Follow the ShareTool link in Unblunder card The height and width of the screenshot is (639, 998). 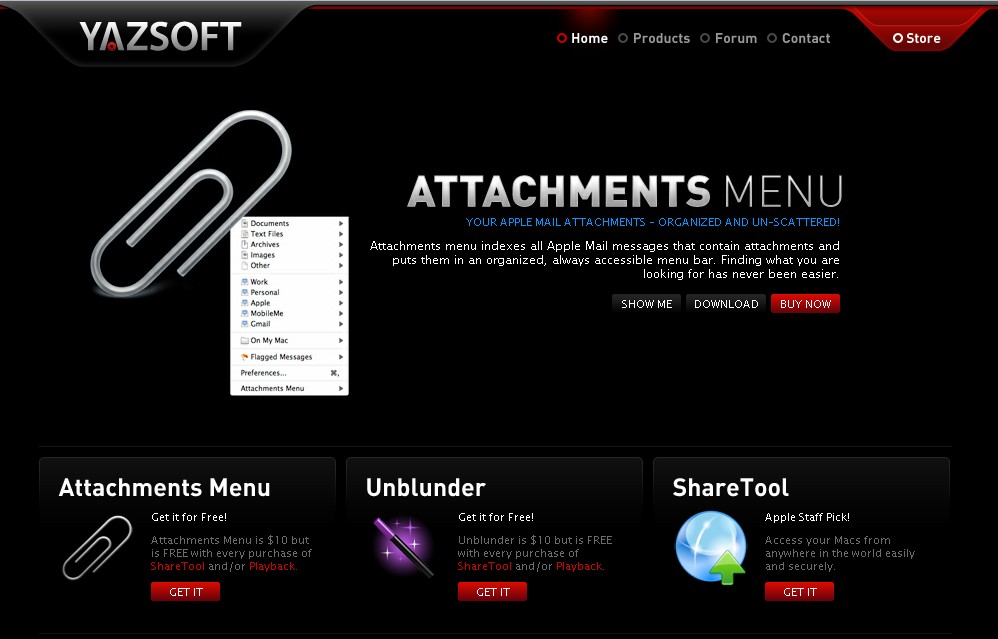click(484, 566)
